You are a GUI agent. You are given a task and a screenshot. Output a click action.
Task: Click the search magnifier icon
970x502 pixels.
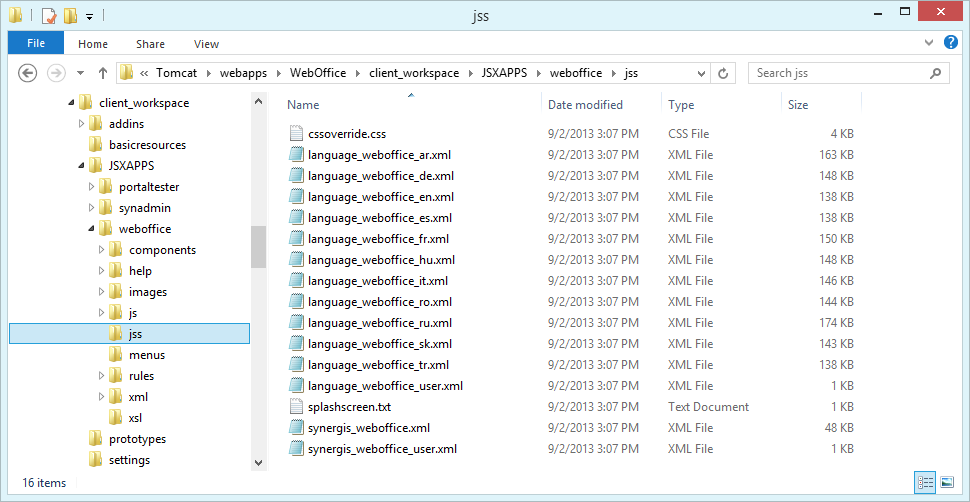coord(935,73)
